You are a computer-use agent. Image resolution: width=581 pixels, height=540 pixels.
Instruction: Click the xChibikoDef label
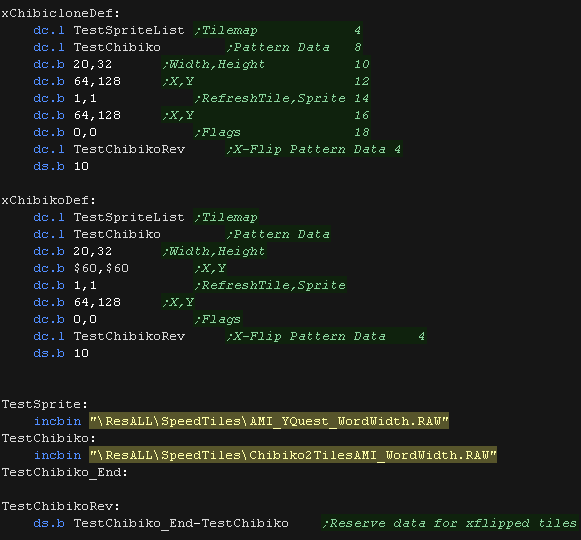[49, 201]
